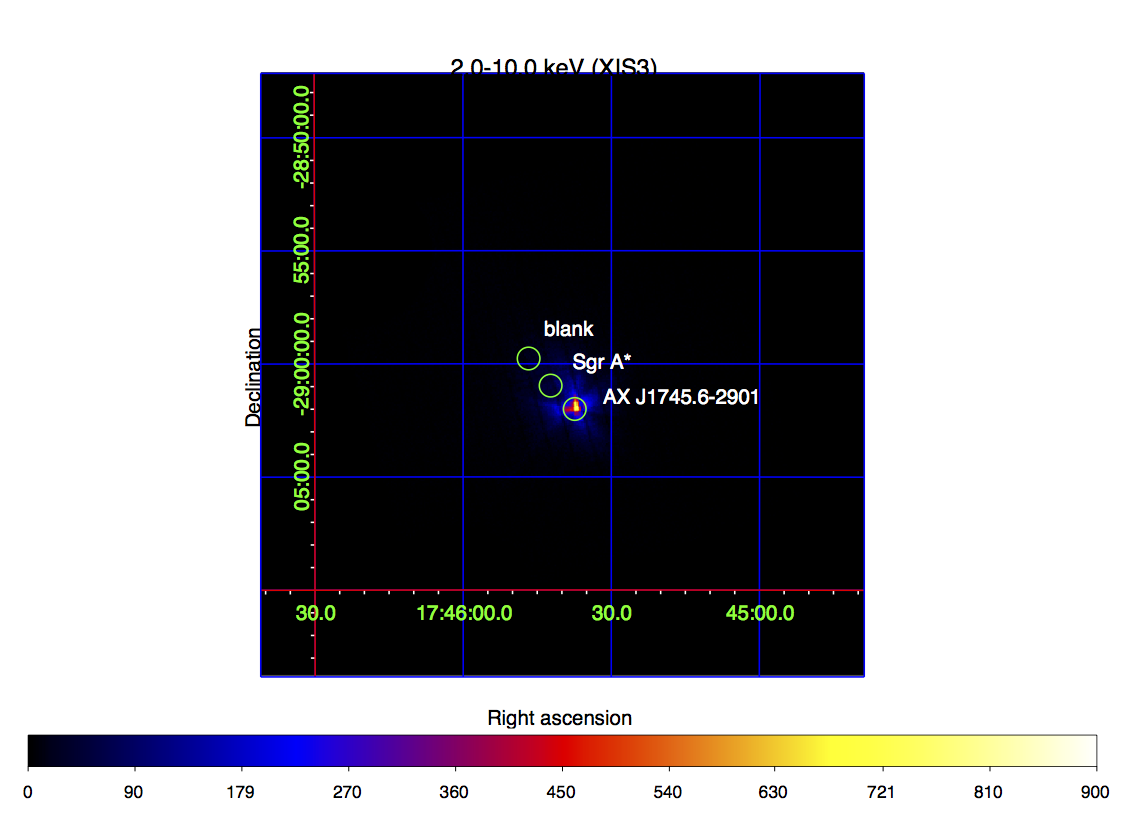The image size is (1127, 827).
Task: Click the '540' colorbar label
Action: pos(668,792)
